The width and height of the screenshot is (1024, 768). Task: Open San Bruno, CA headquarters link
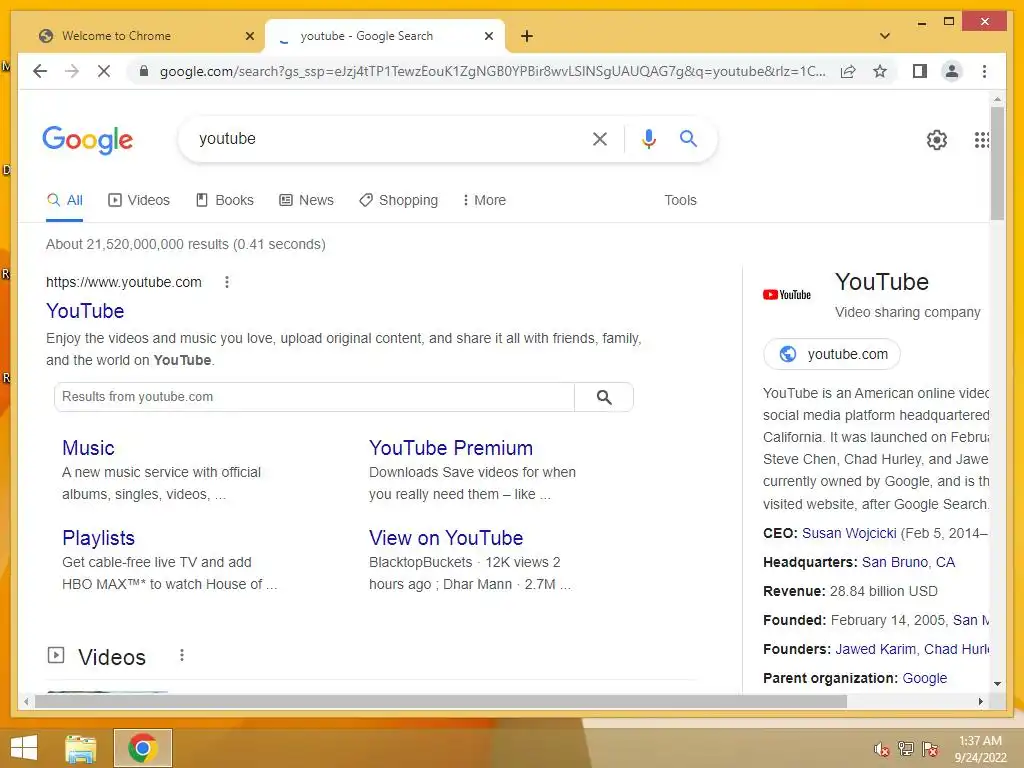point(908,562)
